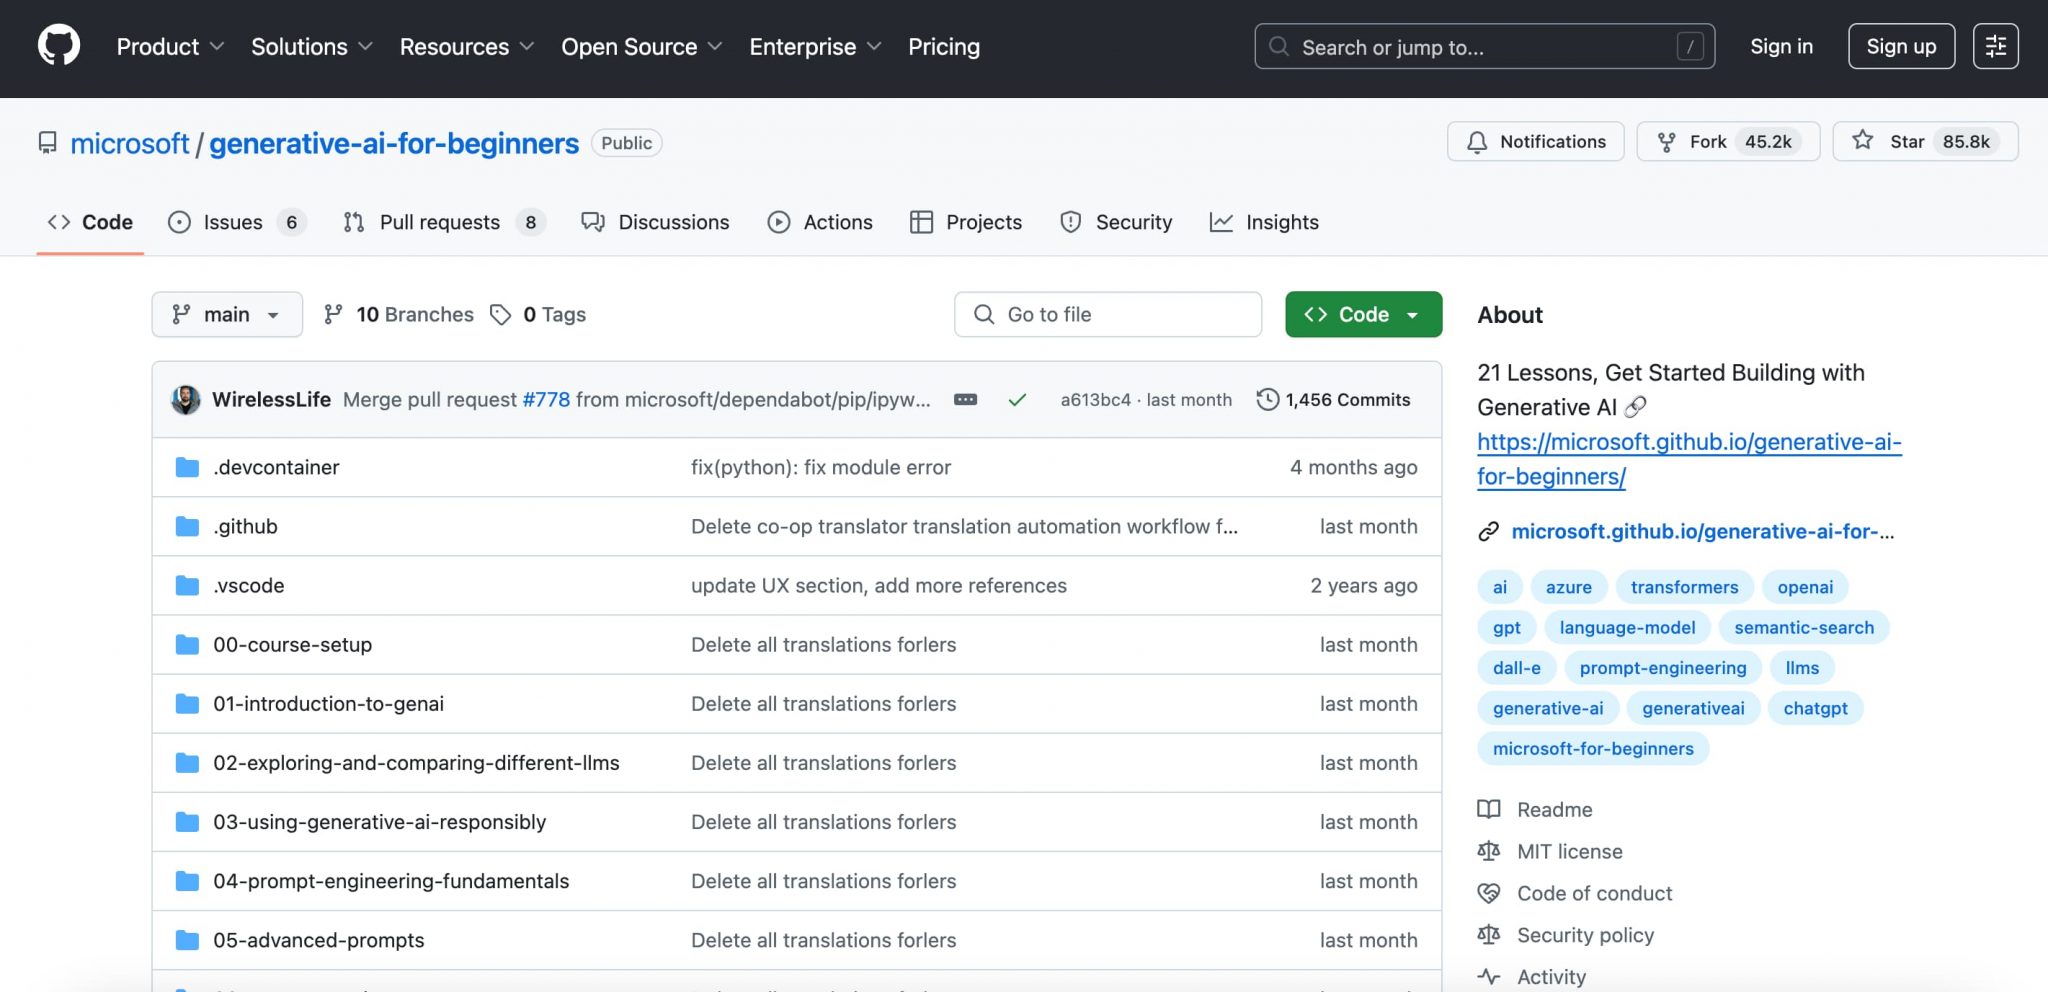This screenshot has height=992, width=2048.
Task: Click the WirelessLife author avatar
Action: tap(186, 400)
